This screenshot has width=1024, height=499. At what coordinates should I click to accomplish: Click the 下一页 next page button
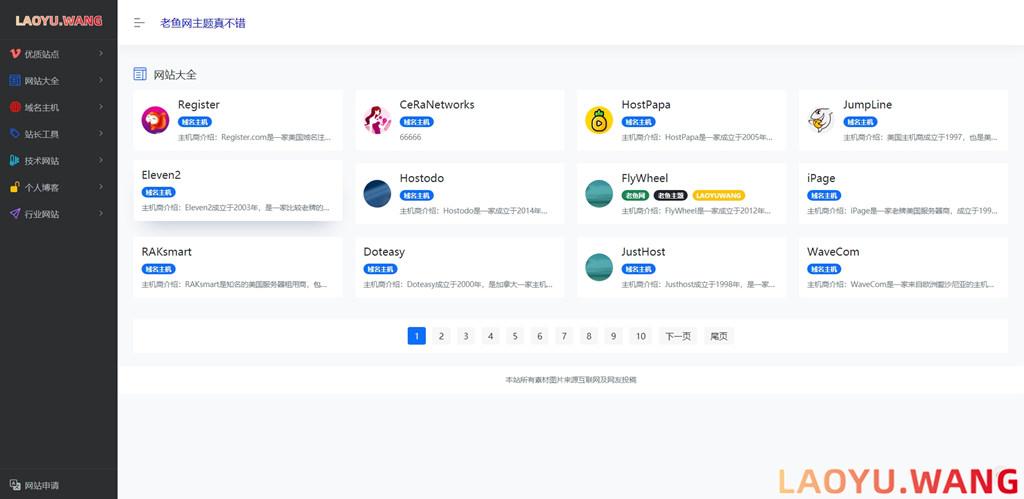[678, 336]
